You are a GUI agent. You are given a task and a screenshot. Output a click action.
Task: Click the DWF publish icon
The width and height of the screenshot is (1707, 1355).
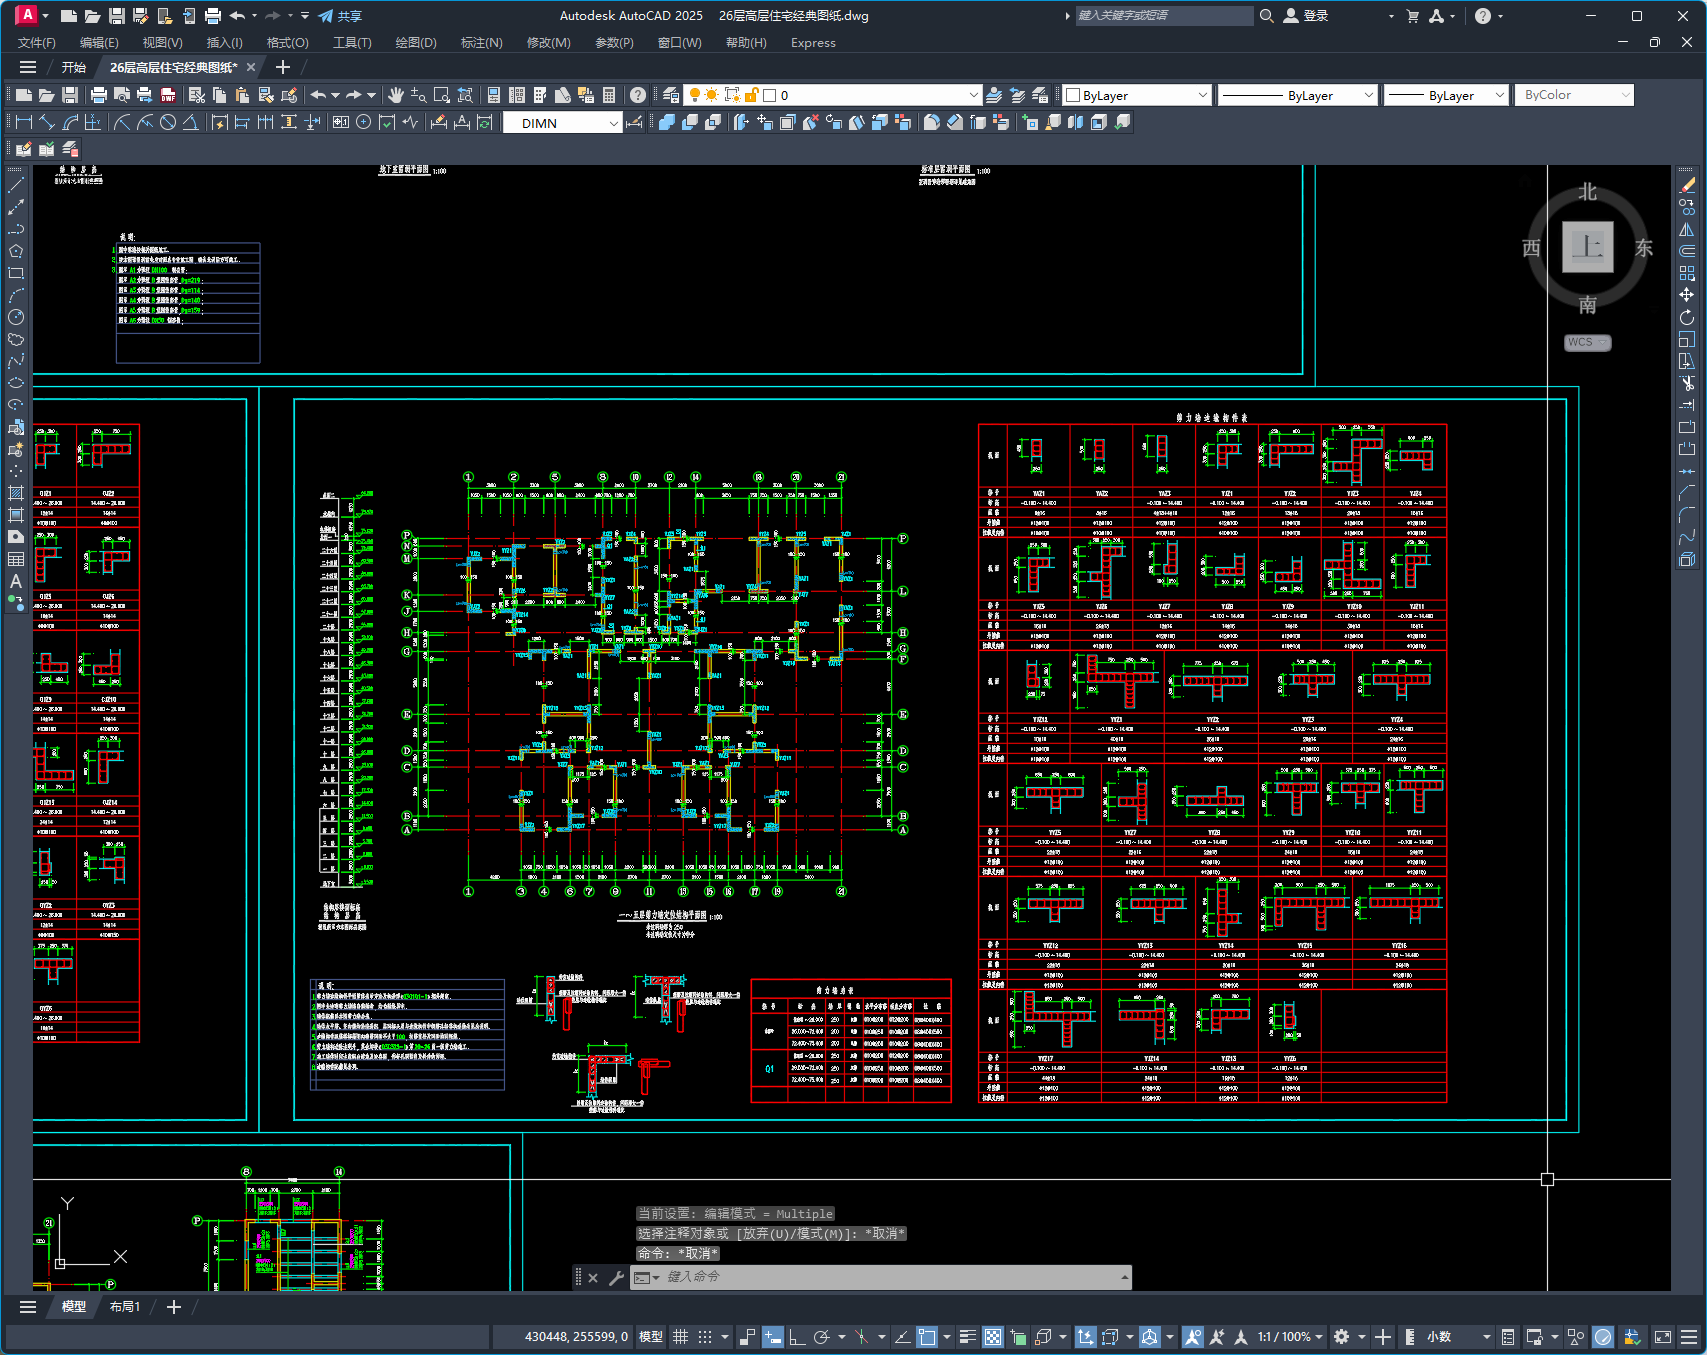pyautogui.click(x=168, y=95)
